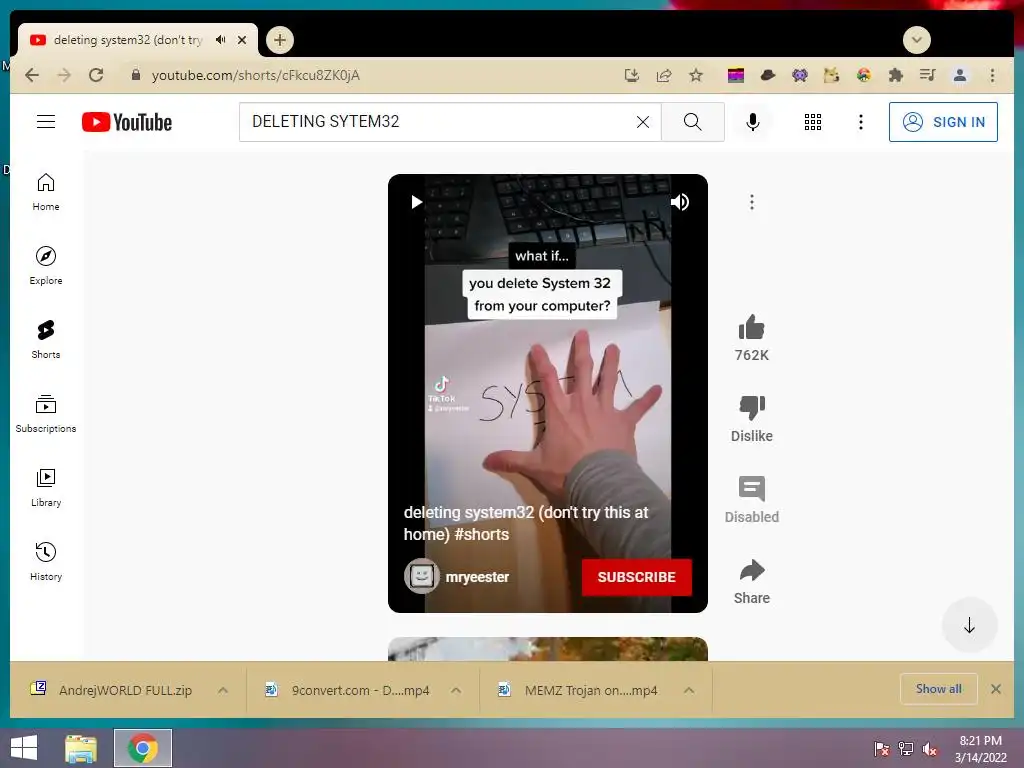1024x768 pixels.
Task: Click the address bar URL
Action: click(x=255, y=75)
